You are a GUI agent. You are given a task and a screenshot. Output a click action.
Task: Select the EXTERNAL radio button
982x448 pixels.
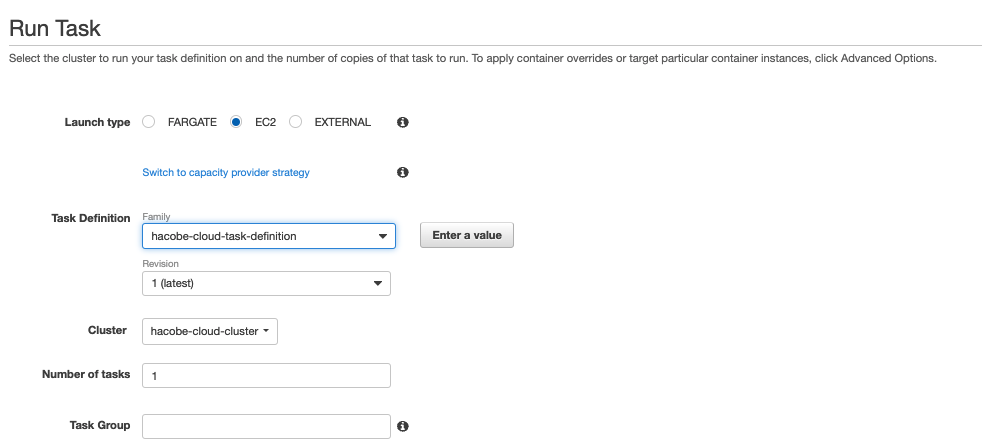coord(296,122)
